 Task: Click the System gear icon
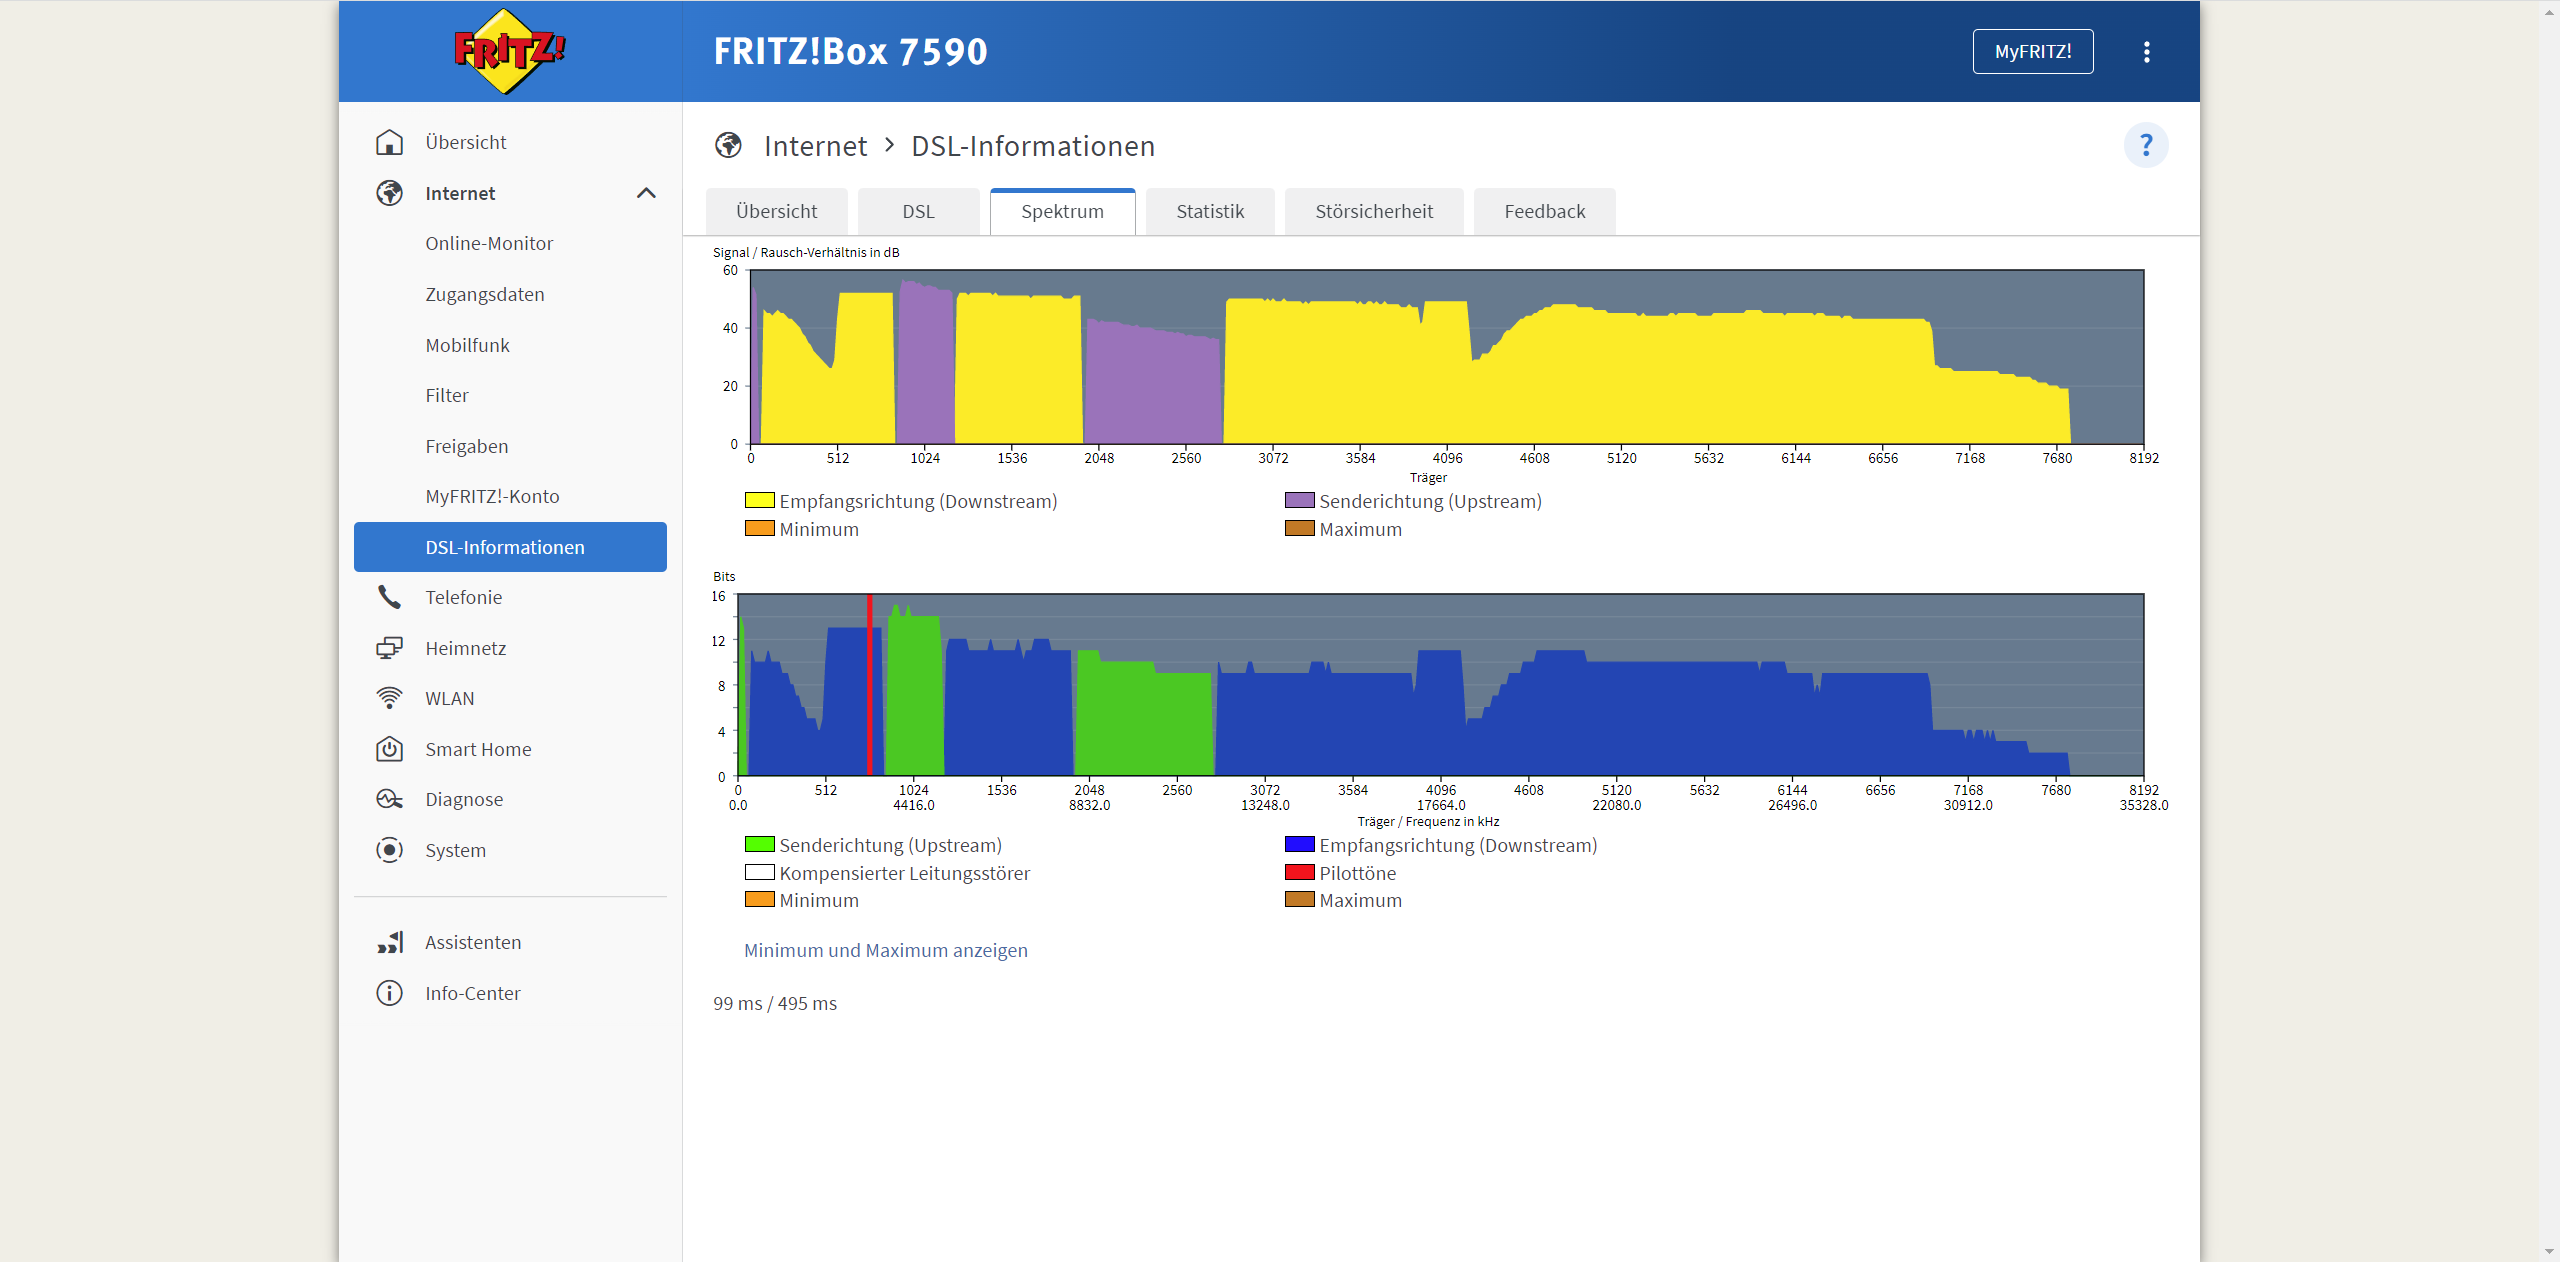(389, 850)
